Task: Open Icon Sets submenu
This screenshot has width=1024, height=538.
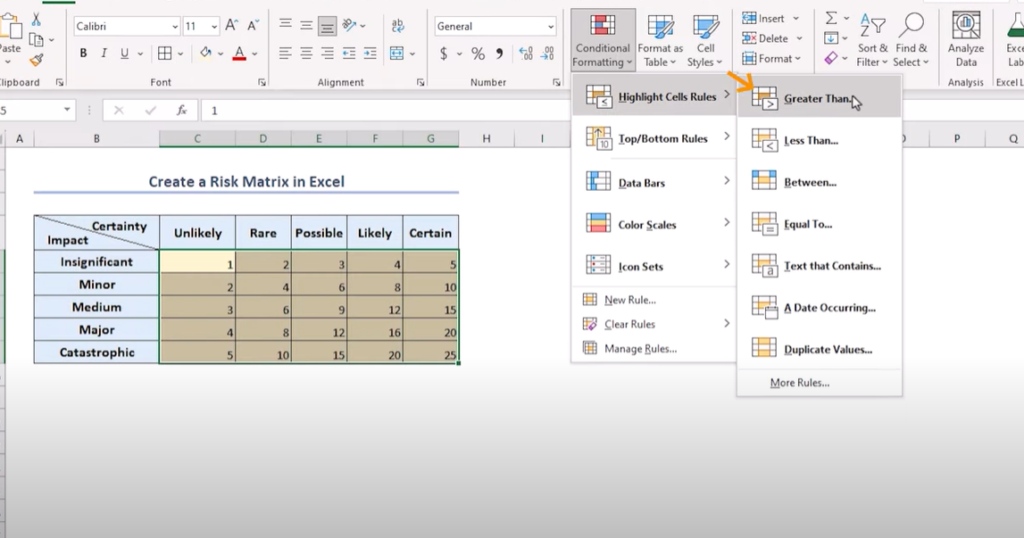Action: (654, 266)
